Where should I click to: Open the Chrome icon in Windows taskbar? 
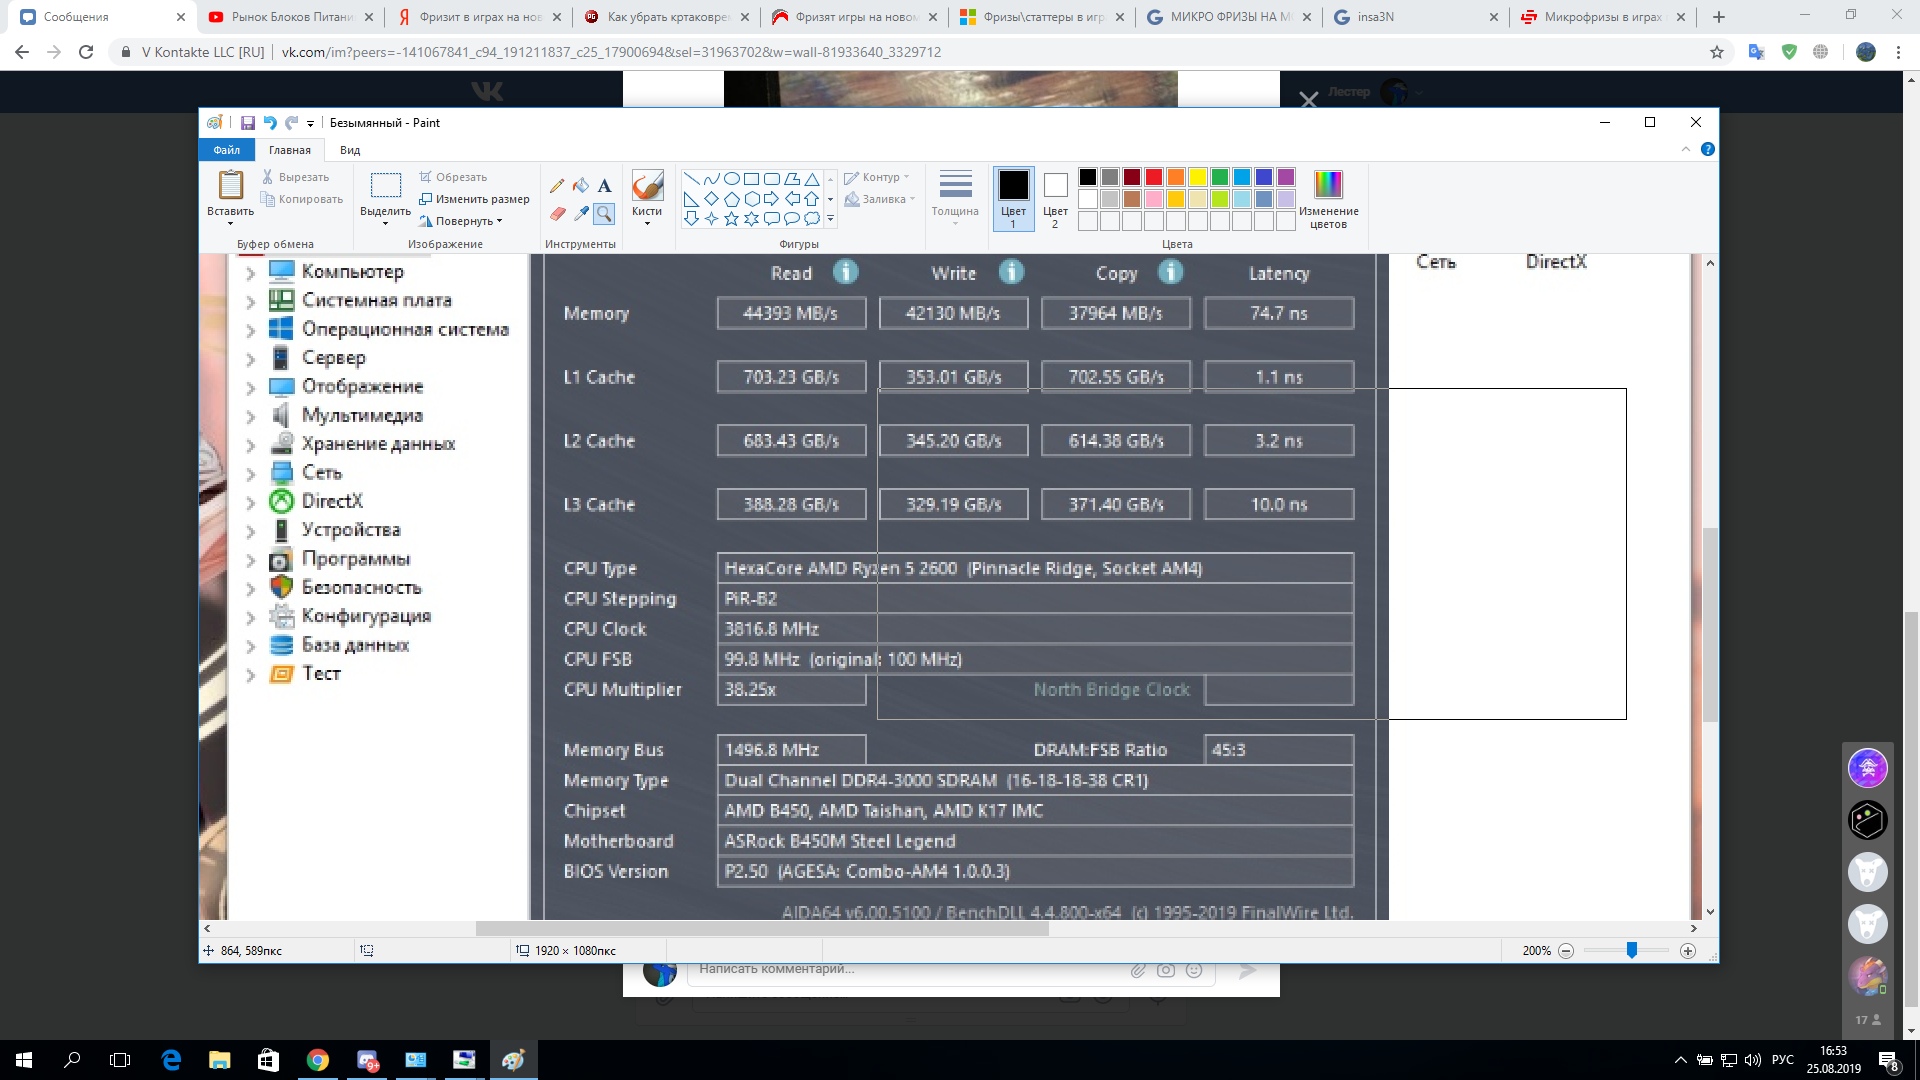(318, 1060)
